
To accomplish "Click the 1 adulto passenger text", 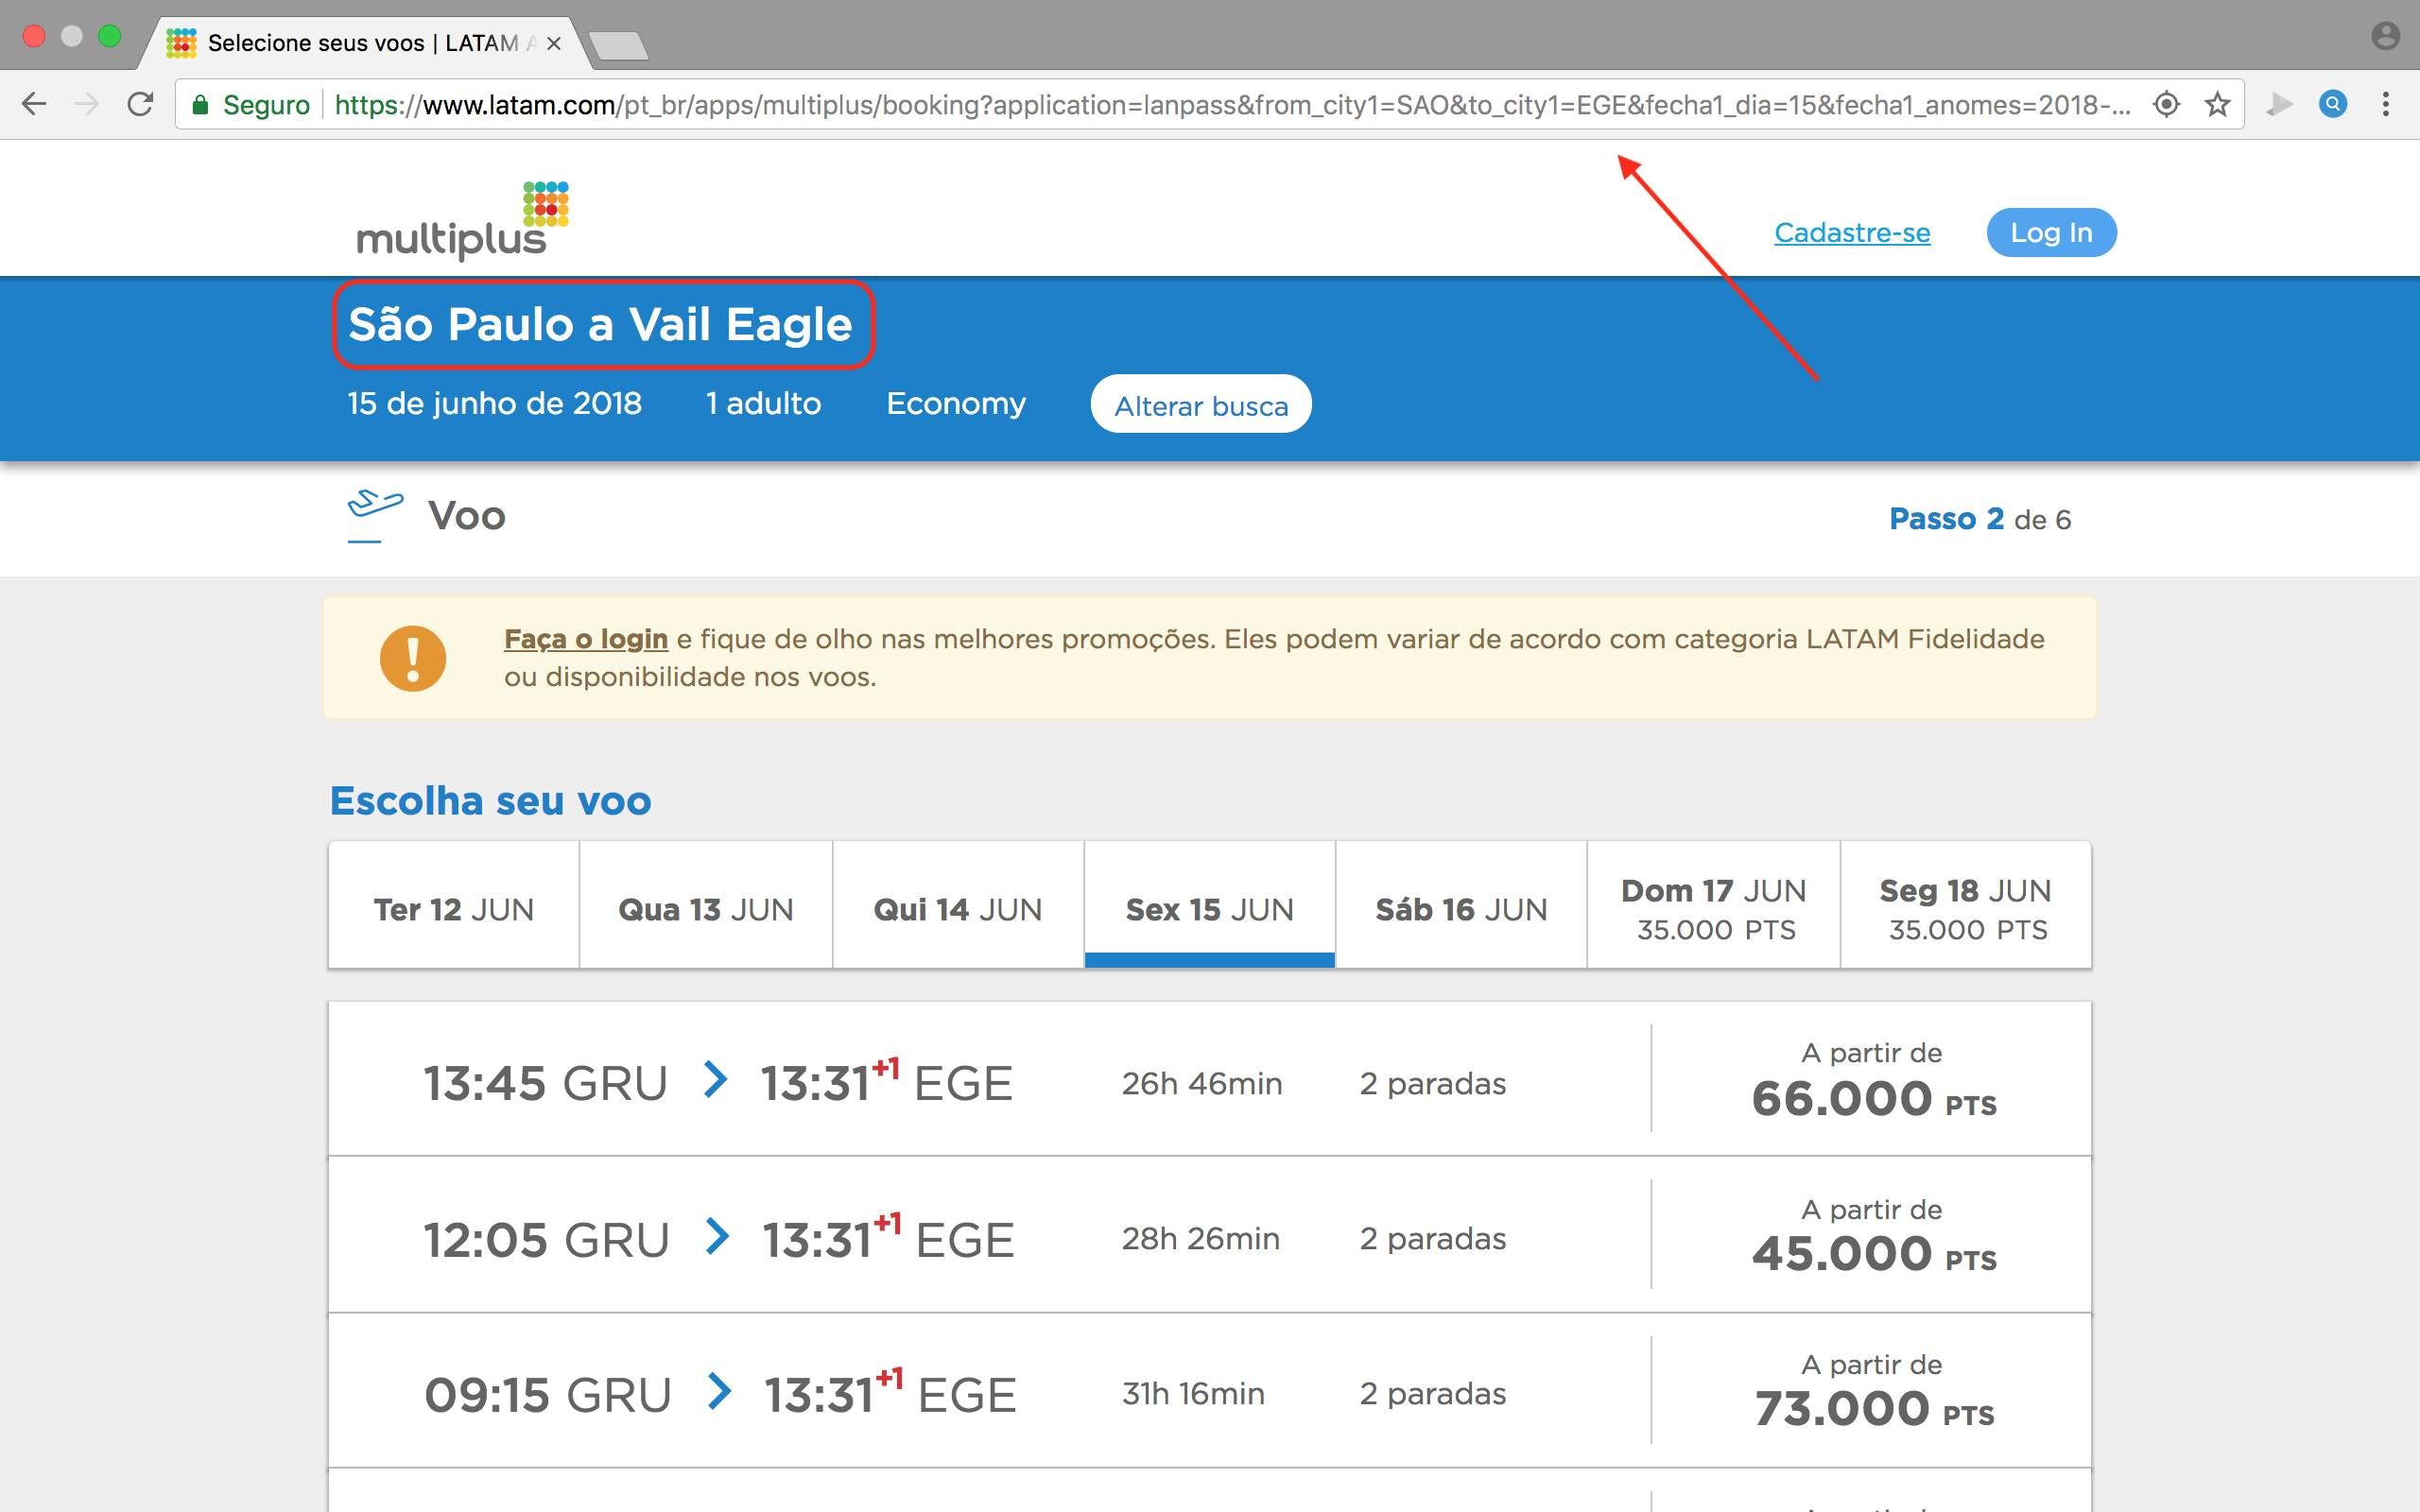I will click(763, 403).
